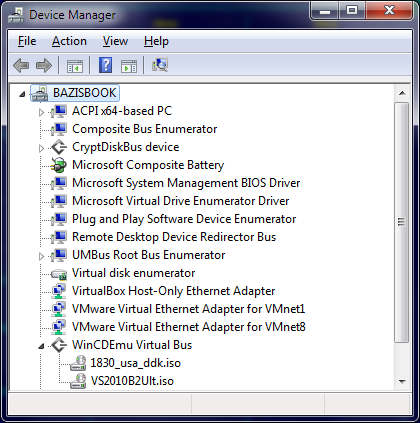Select VS2010B2Ult.iso virtual drive entry
The width and height of the screenshot is (420, 423).
coord(132,381)
